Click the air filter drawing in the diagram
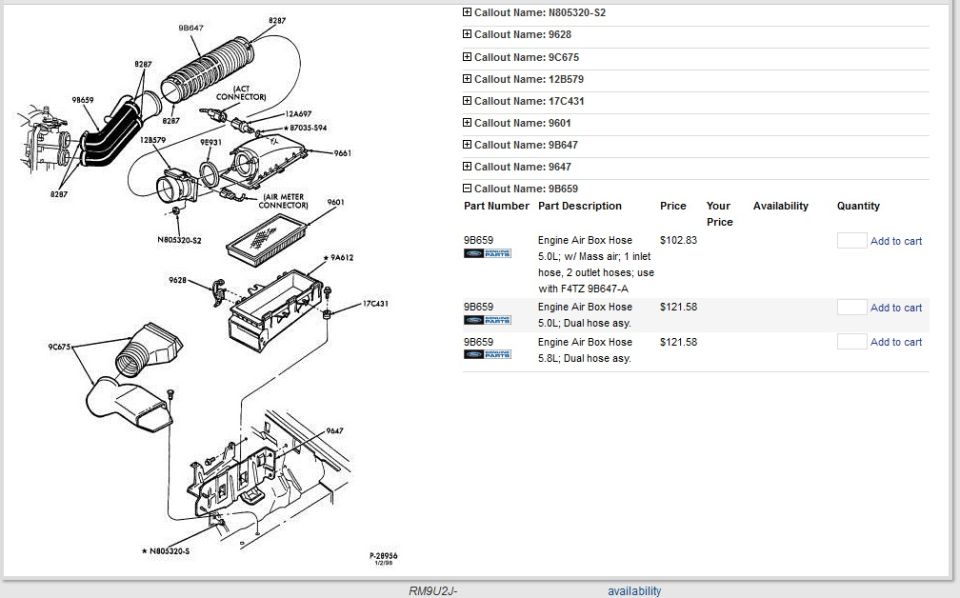Viewport: 960px width, 598px height. 266,239
